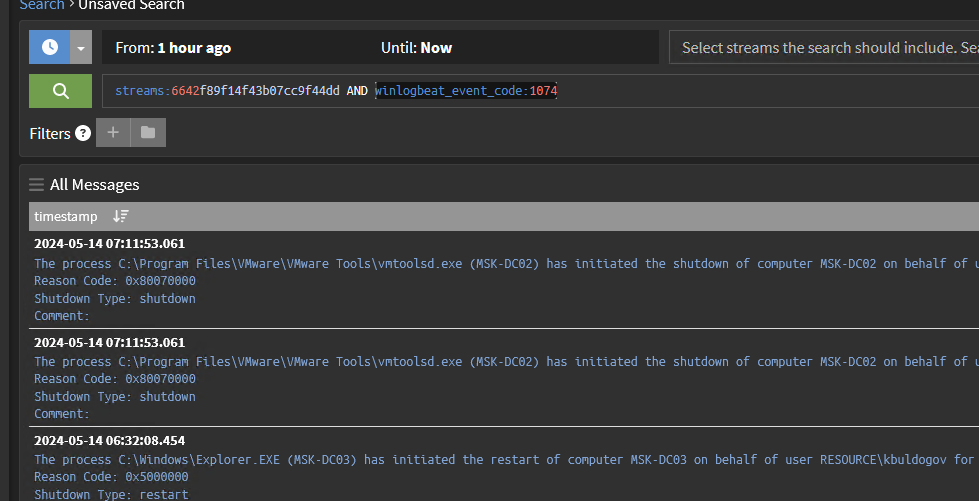Expand the time range presets dropdown arrow
Image resolution: width=979 pixels, height=501 pixels.
pyautogui.click(x=81, y=47)
